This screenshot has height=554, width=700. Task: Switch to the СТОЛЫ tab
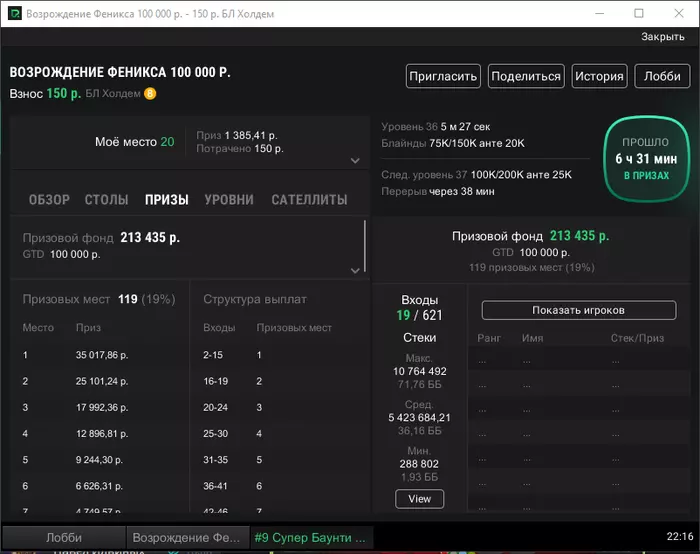[x=106, y=200]
